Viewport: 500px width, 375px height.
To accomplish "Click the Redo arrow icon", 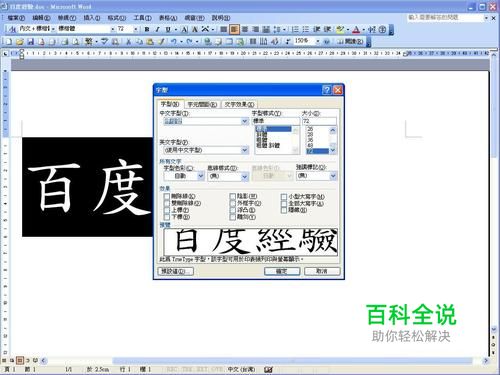I will pos(189,42).
